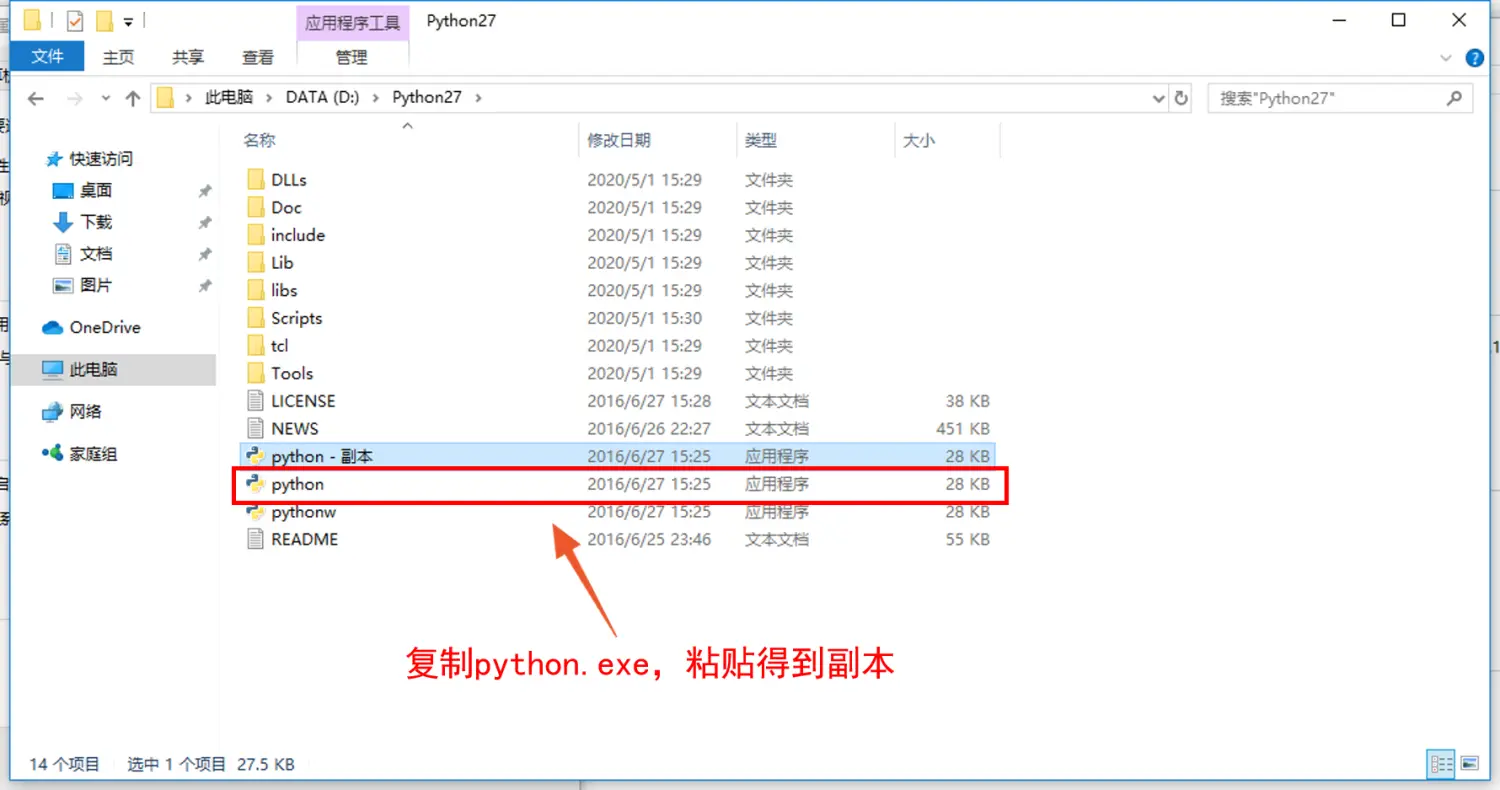This screenshot has width=1500, height=790.
Task: Select the Doc folder icon
Action: [256, 207]
